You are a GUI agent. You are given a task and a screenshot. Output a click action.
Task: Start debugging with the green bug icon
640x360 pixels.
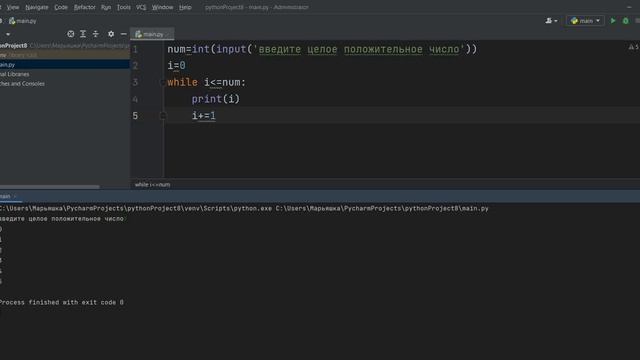tap(625, 20)
